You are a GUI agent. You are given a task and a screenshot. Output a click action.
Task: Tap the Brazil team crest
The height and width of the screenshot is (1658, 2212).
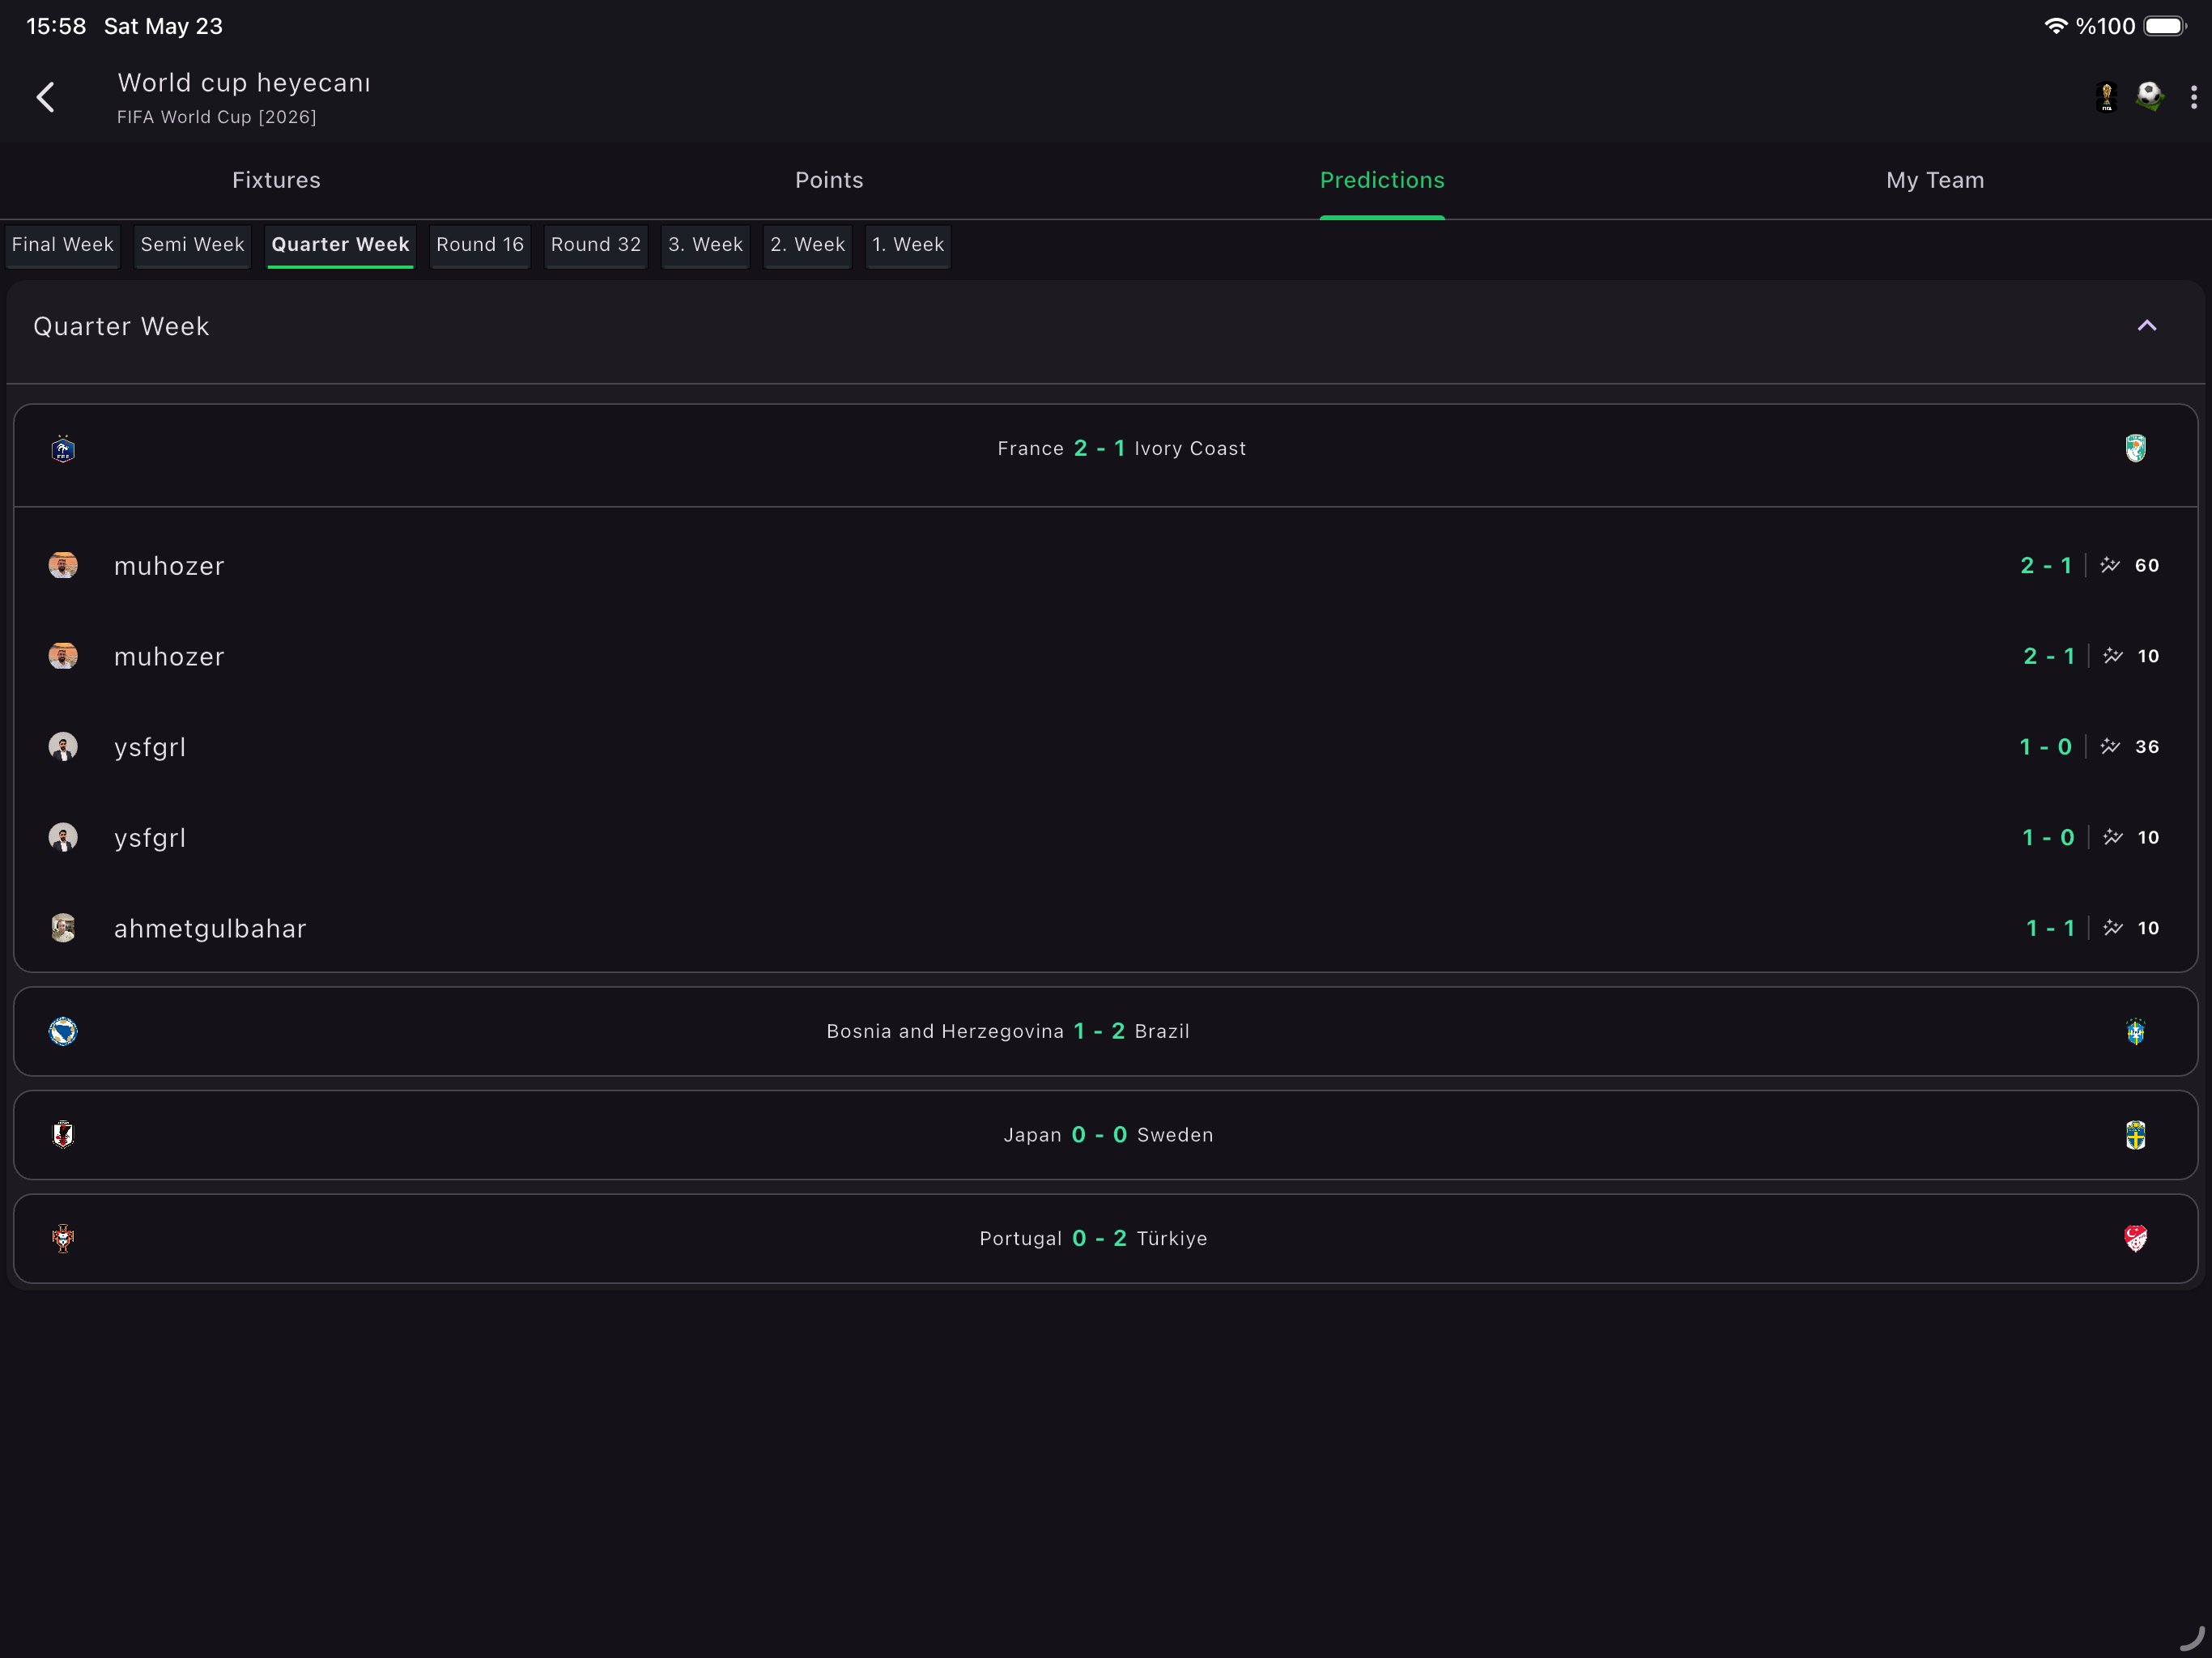click(x=2135, y=1031)
